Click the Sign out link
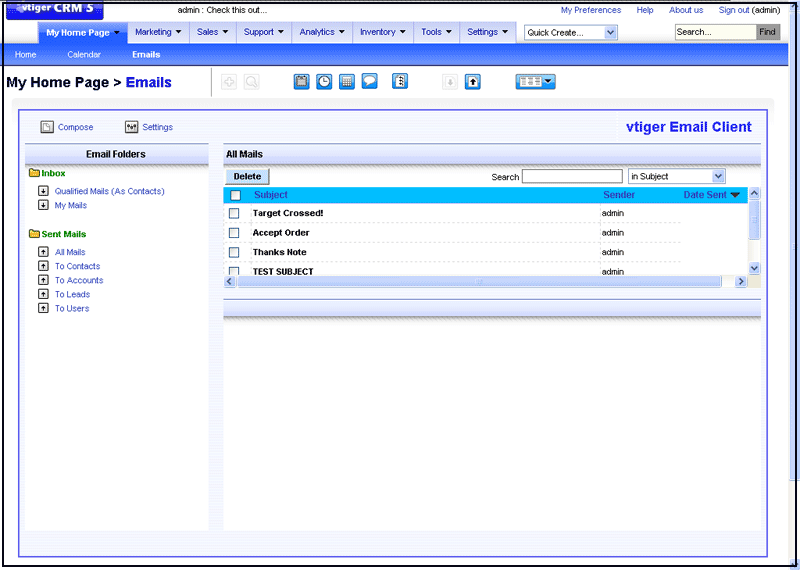Screen dimensions: 800x570 734,10
